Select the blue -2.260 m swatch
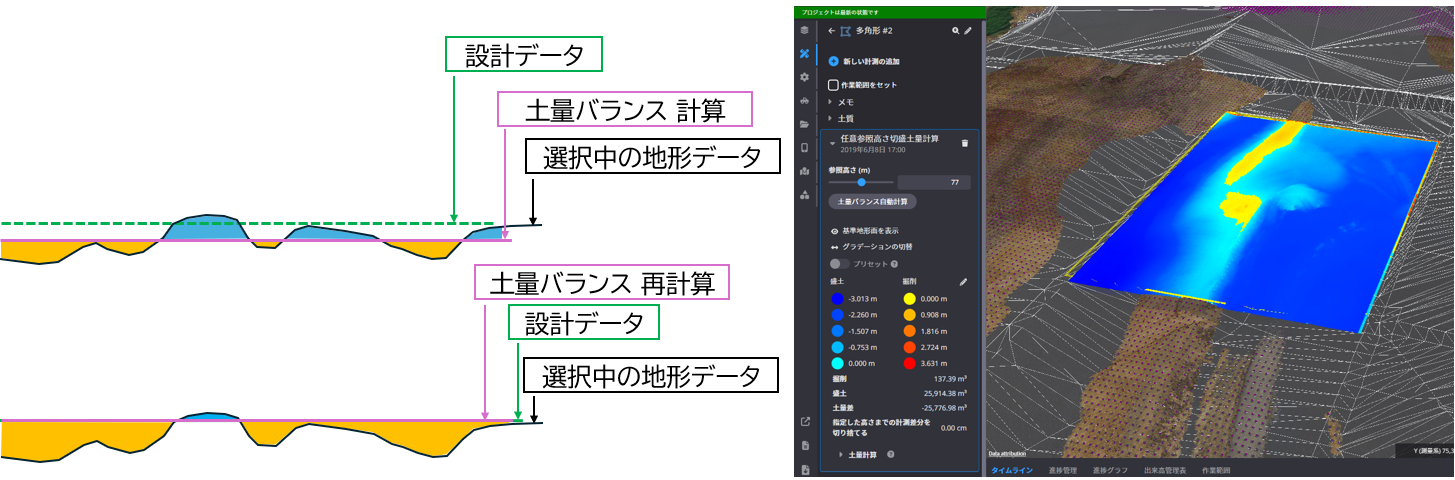Image resolution: width=1455 pixels, height=480 pixels. pyautogui.click(x=838, y=315)
